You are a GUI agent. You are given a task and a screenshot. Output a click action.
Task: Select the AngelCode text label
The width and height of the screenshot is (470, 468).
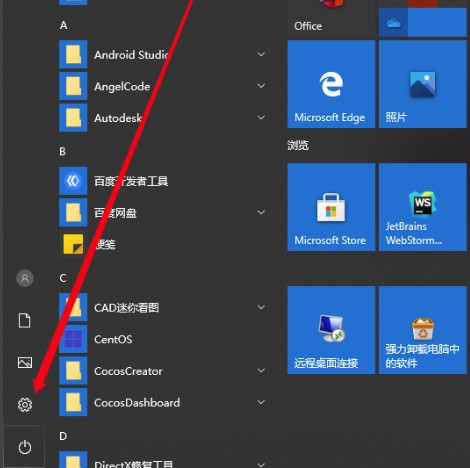coord(122,86)
